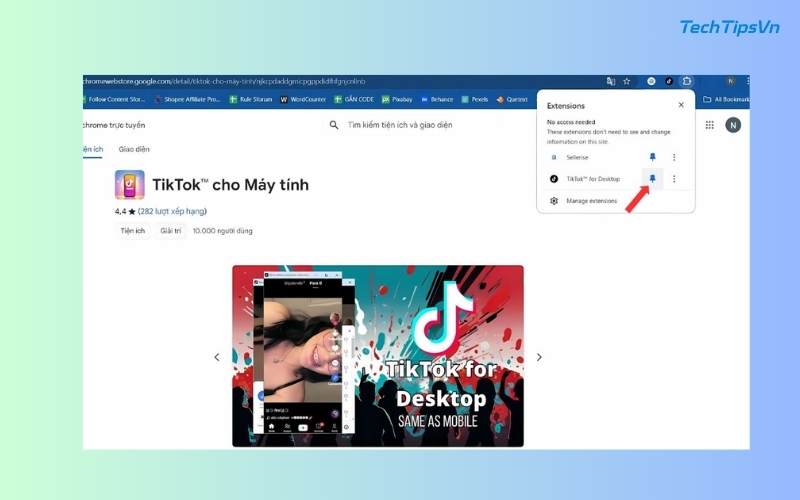Open the GẮN CODE bookmark
The width and height of the screenshot is (800, 500).
pos(355,99)
